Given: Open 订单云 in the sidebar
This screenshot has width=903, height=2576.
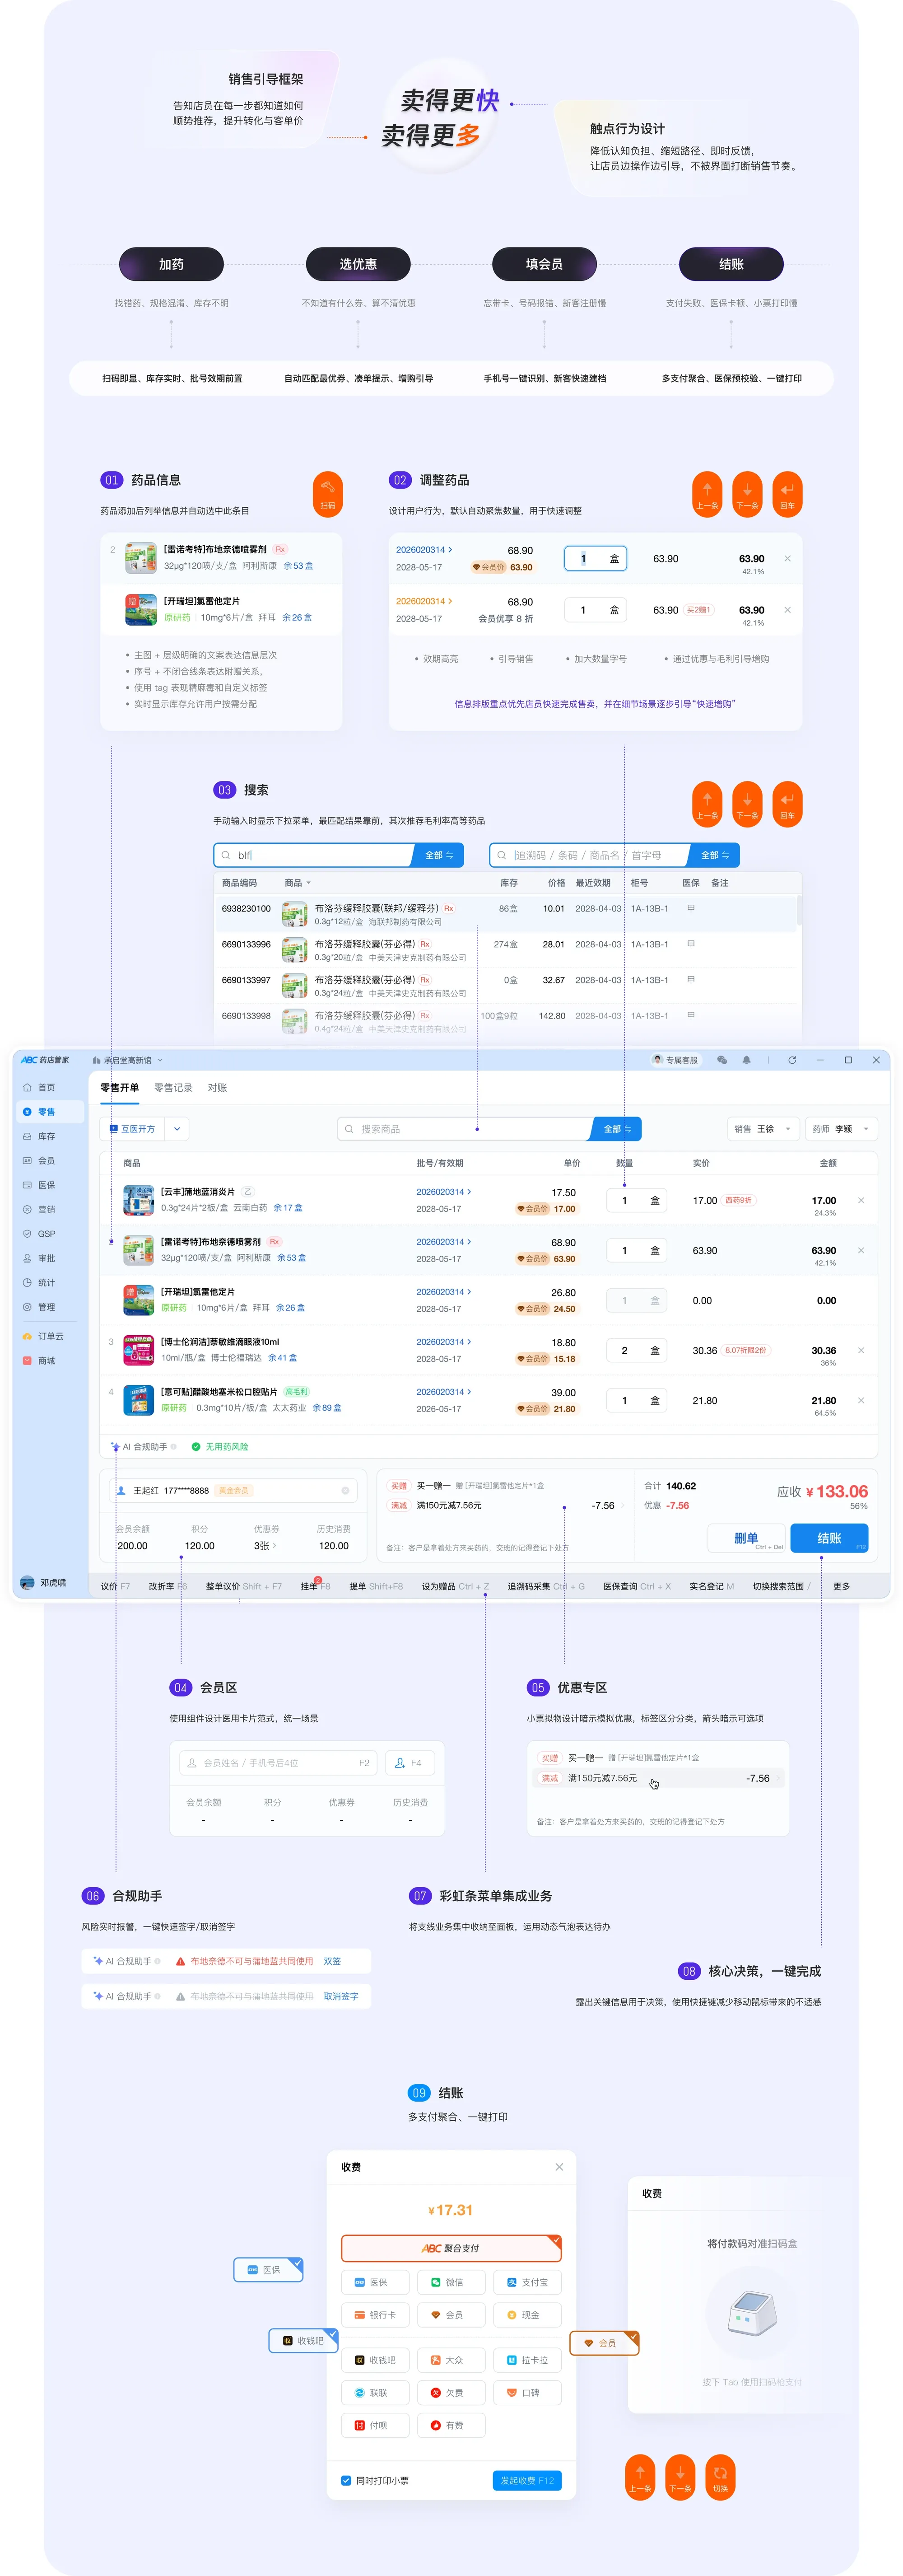Looking at the screenshot, I should pyautogui.click(x=43, y=1336).
